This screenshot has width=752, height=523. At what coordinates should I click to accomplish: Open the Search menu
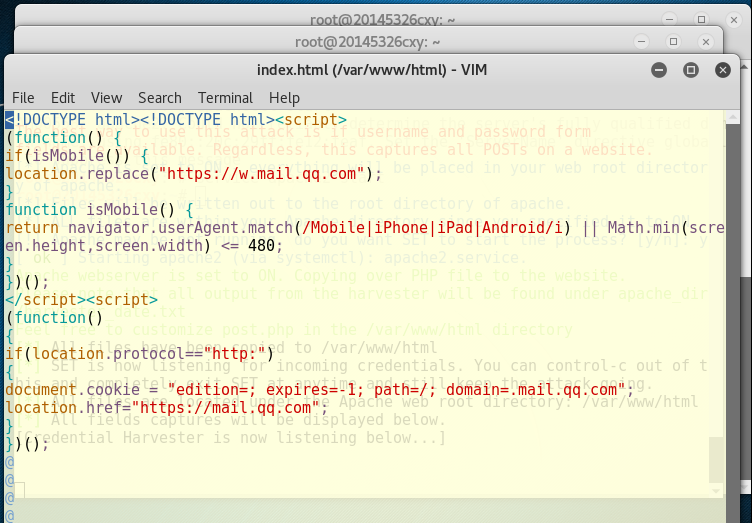tap(160, 98)
